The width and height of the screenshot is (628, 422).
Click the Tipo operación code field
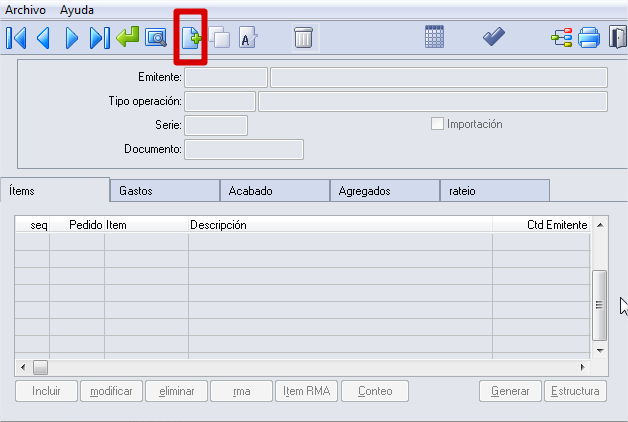pyautogui.click(x=220, y=101)
